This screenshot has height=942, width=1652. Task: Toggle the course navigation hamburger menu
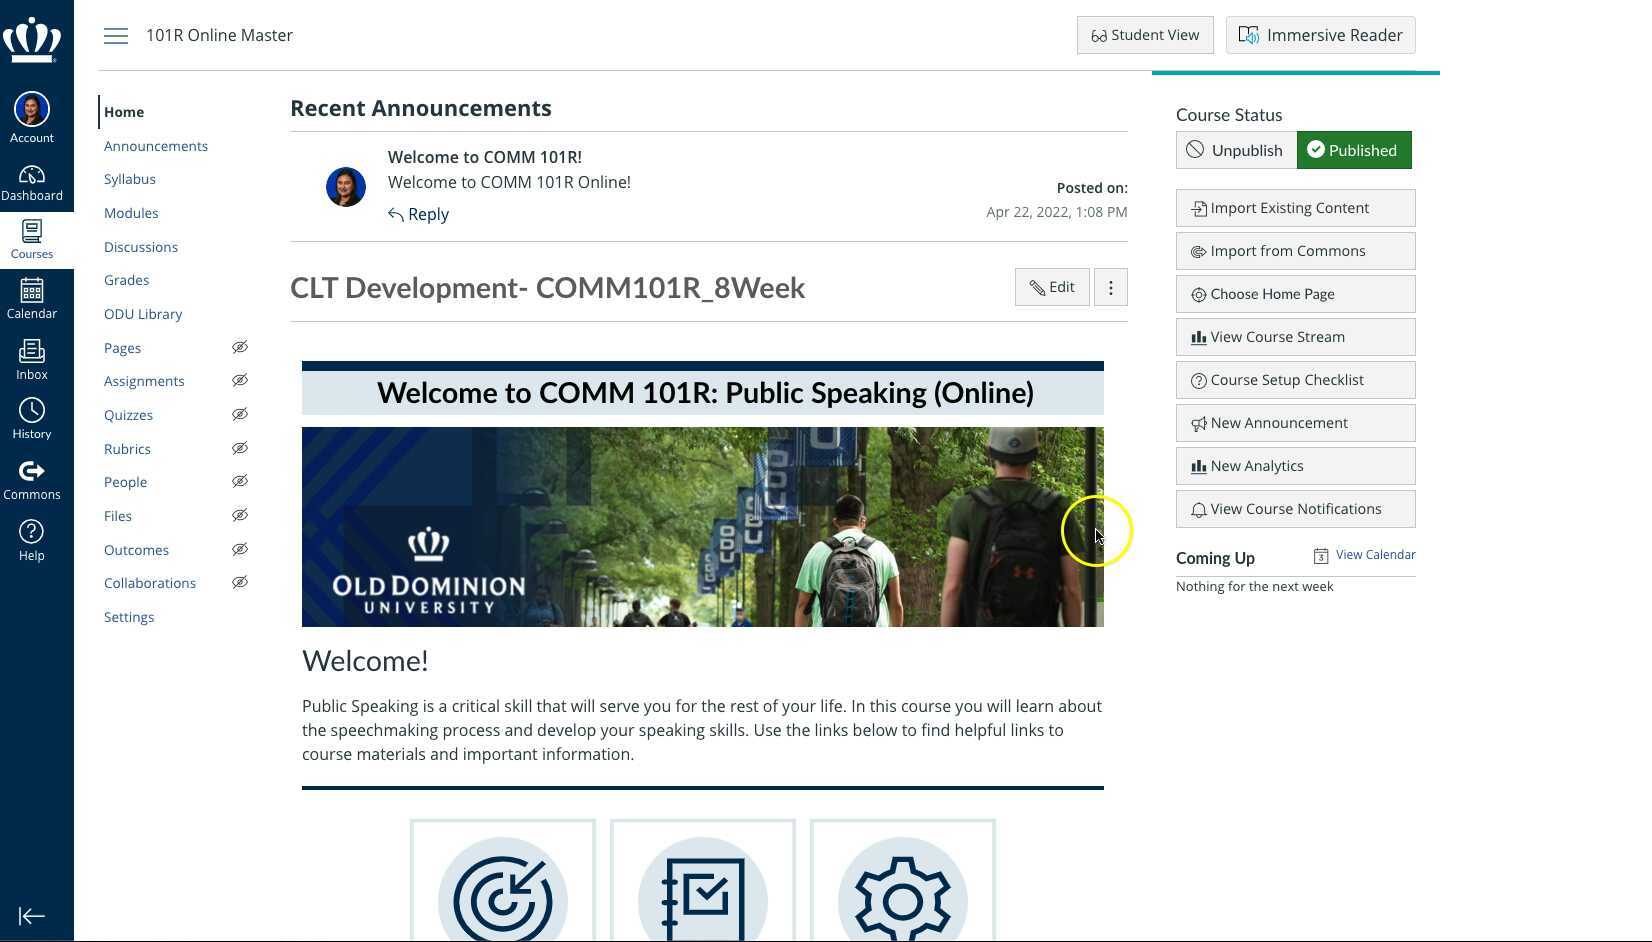(x=116, y=36)
